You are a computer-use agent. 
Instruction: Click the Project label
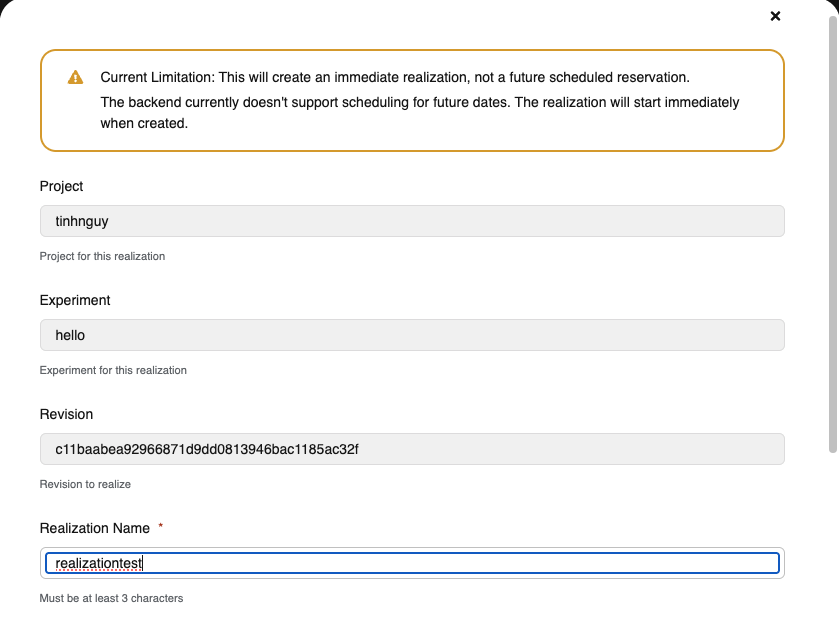[x=61, y=186]
